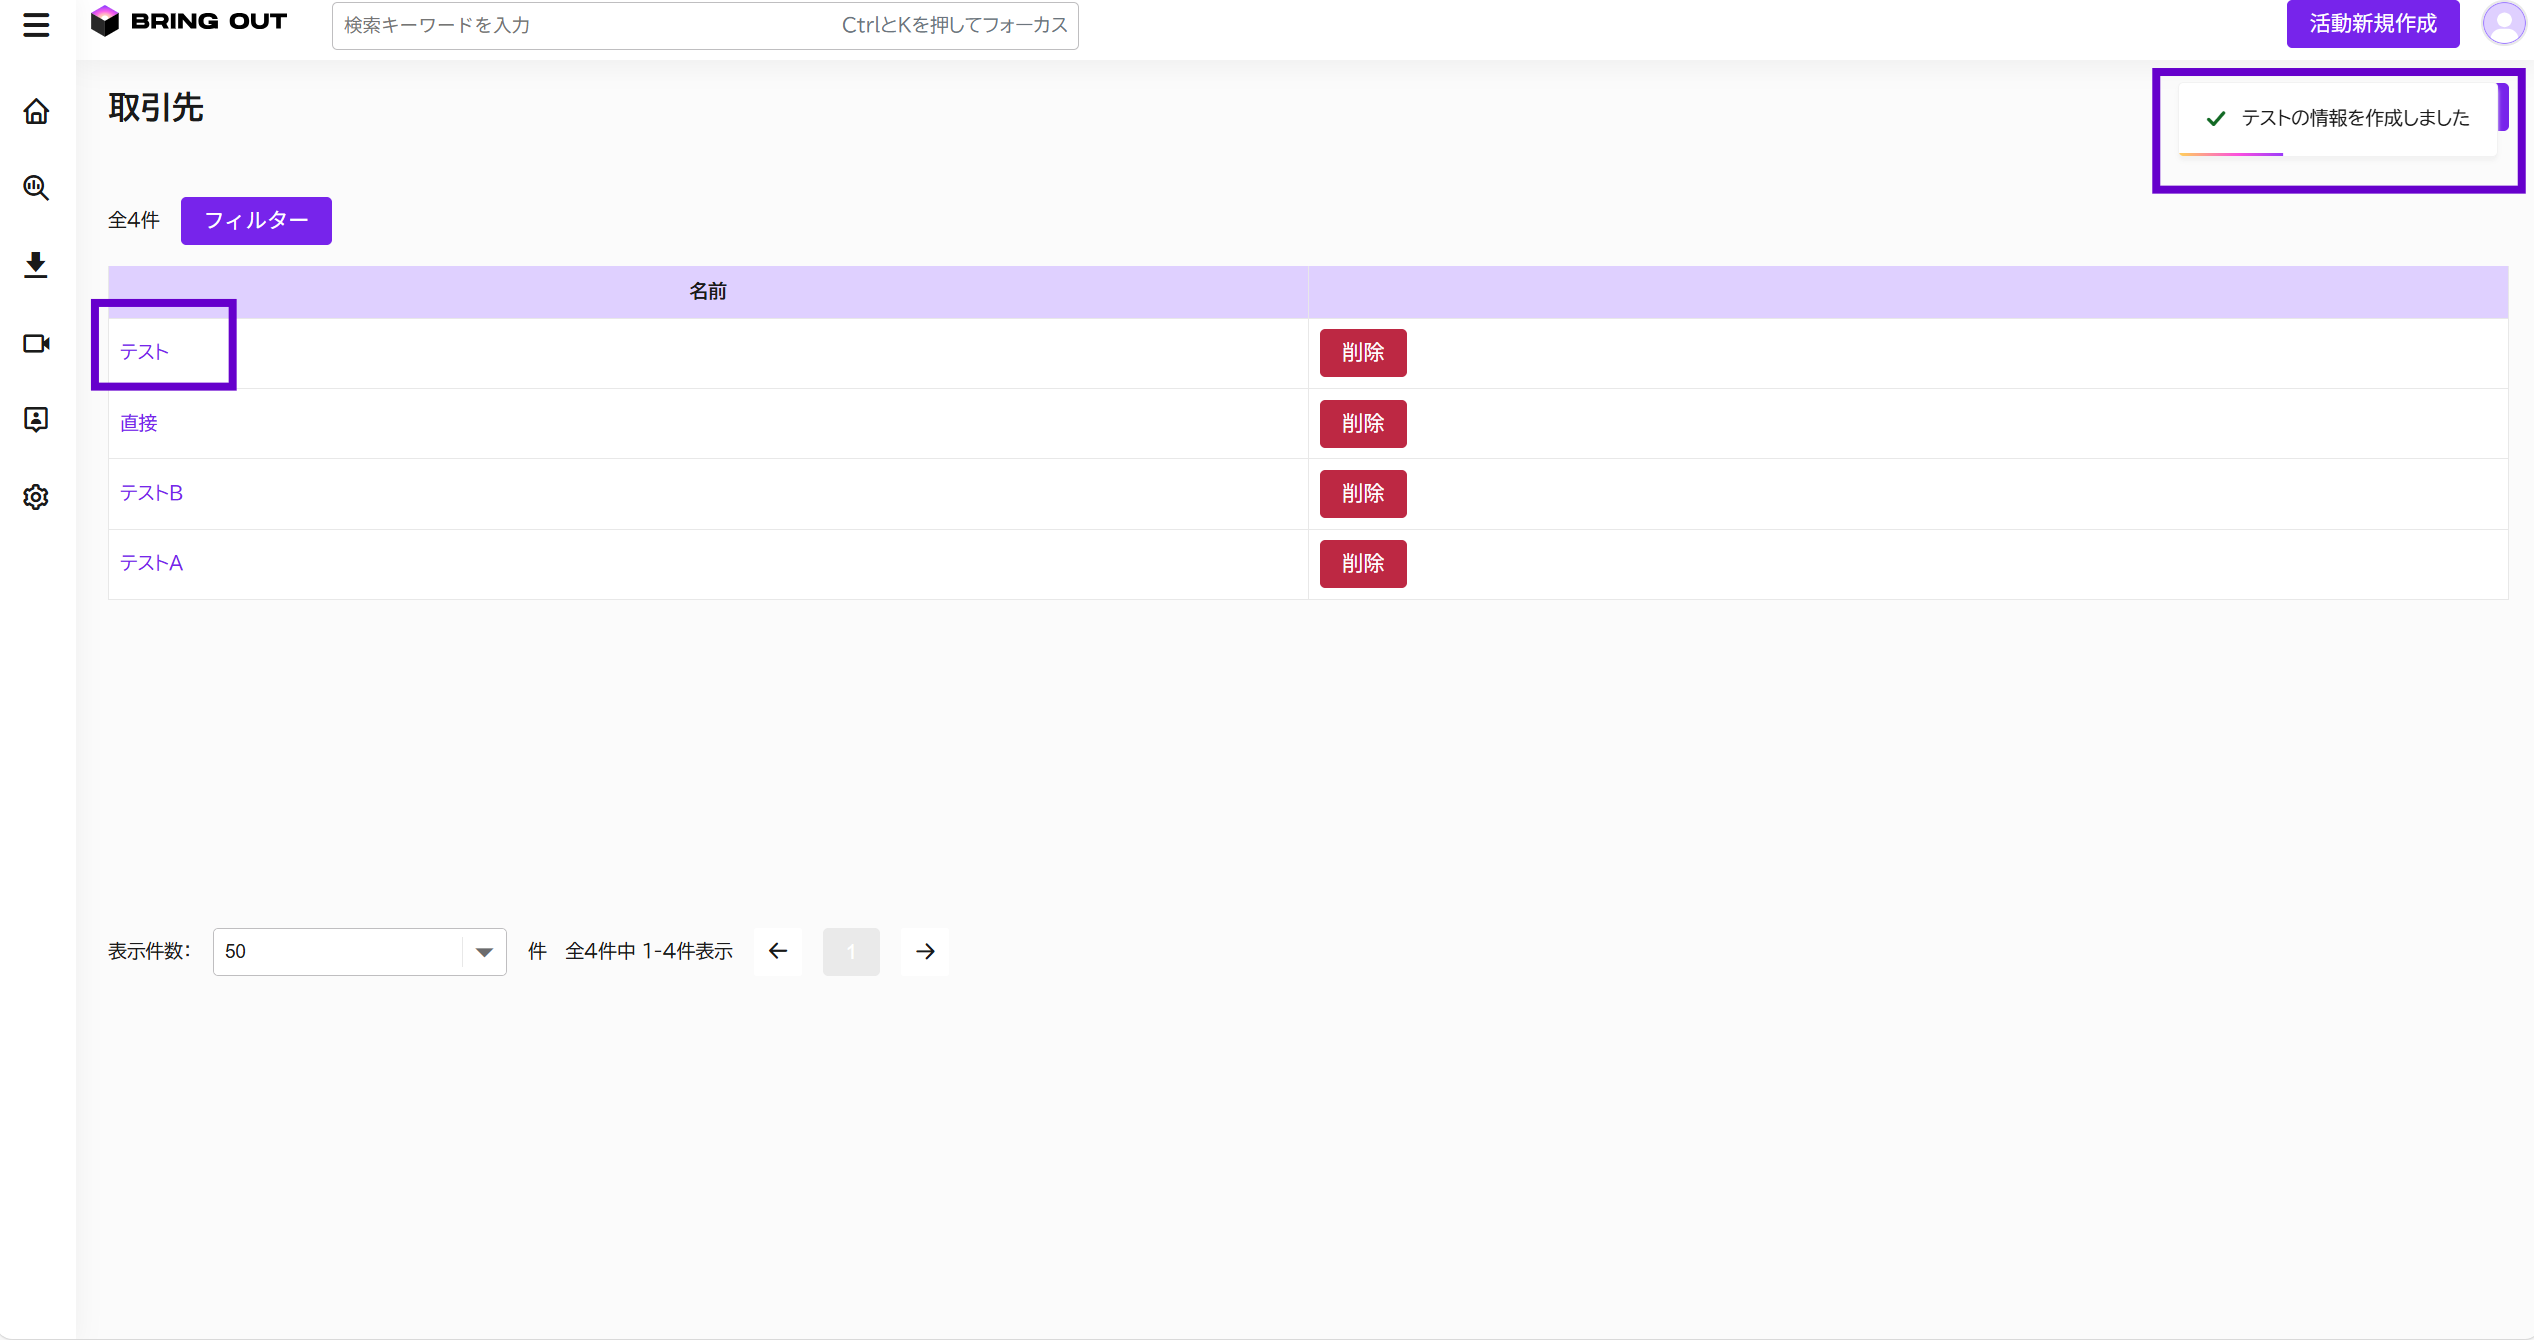
Task: Open the user profile avatar
Action: [2504, 24]
